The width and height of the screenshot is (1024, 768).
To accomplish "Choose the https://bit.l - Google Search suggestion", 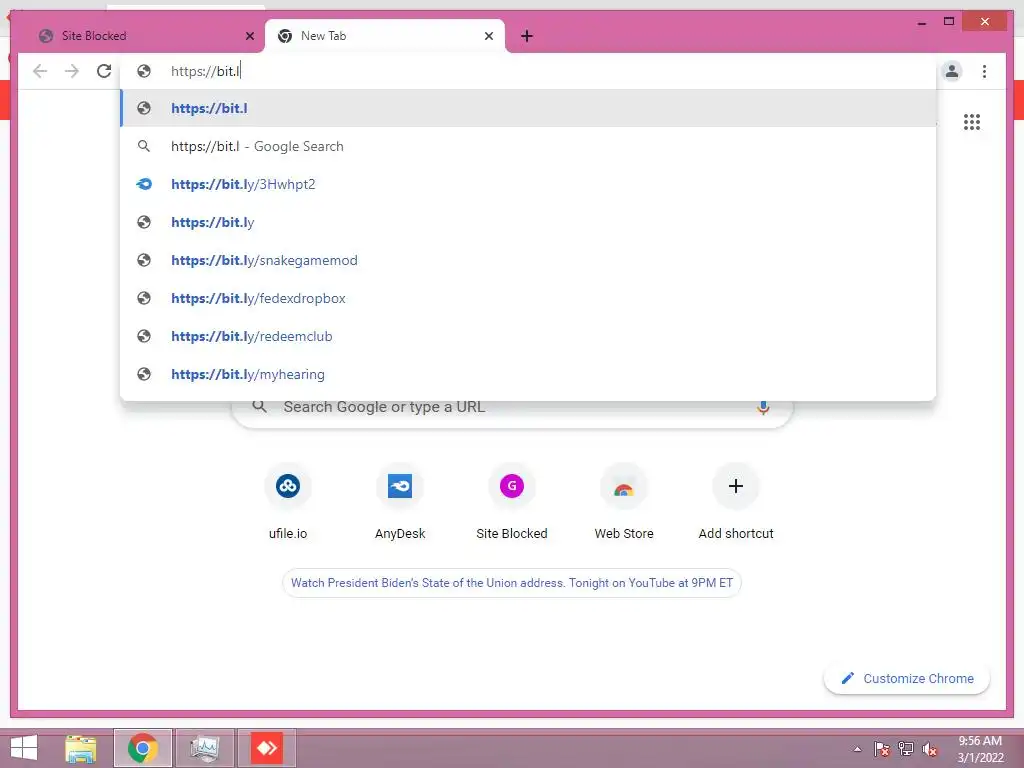I will [528, 146].
